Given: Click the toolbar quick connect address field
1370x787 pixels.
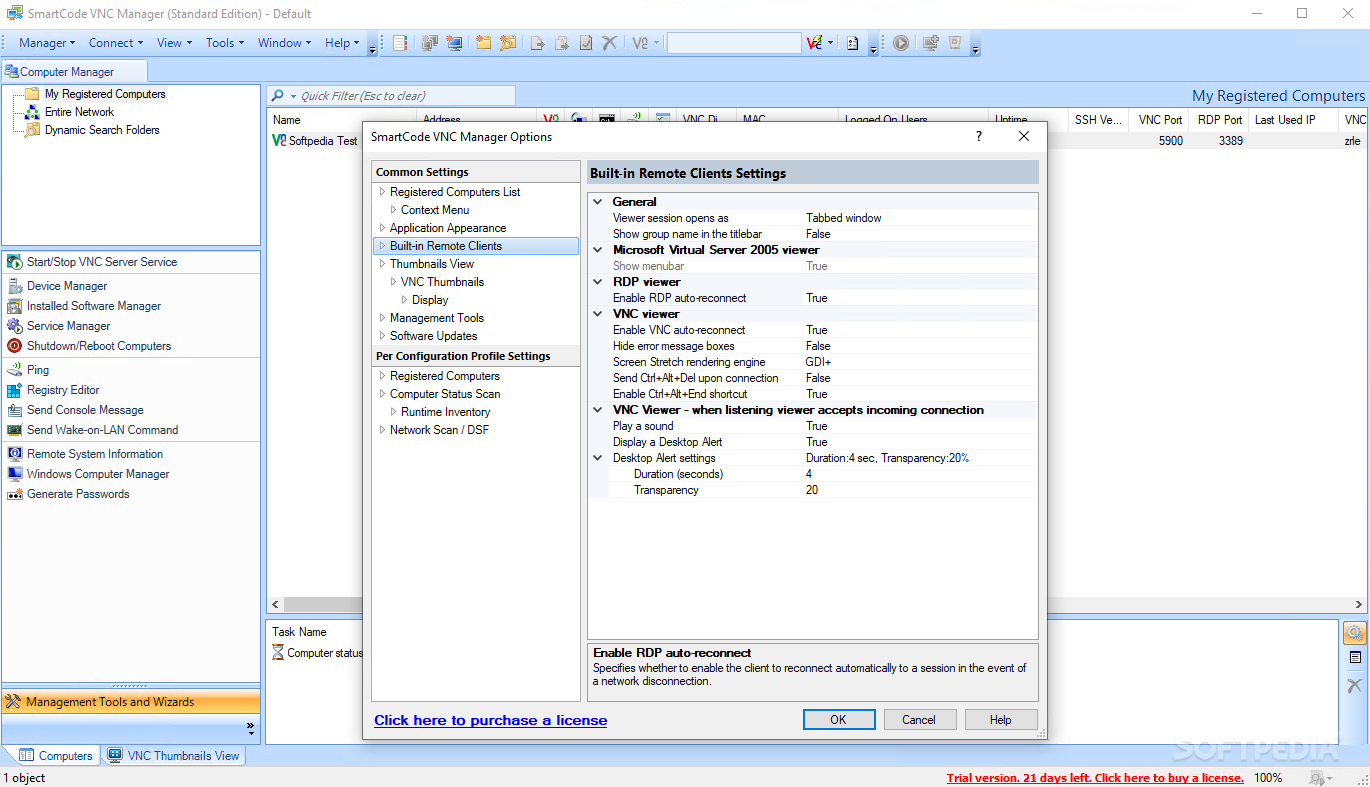Looking at the screenshot, I should click(x=734, y=43).
